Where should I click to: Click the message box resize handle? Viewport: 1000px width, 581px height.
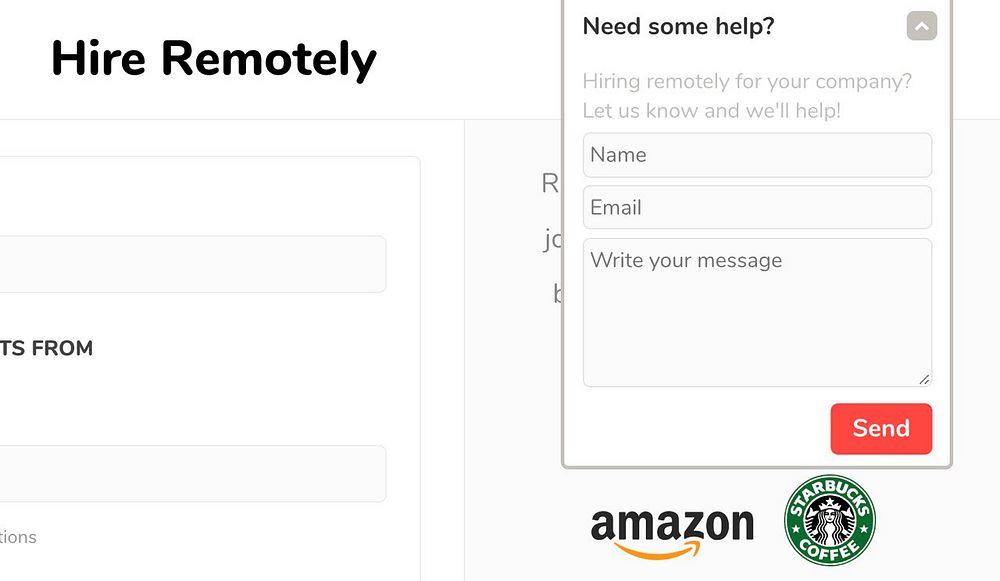click(x=924, y=379)
